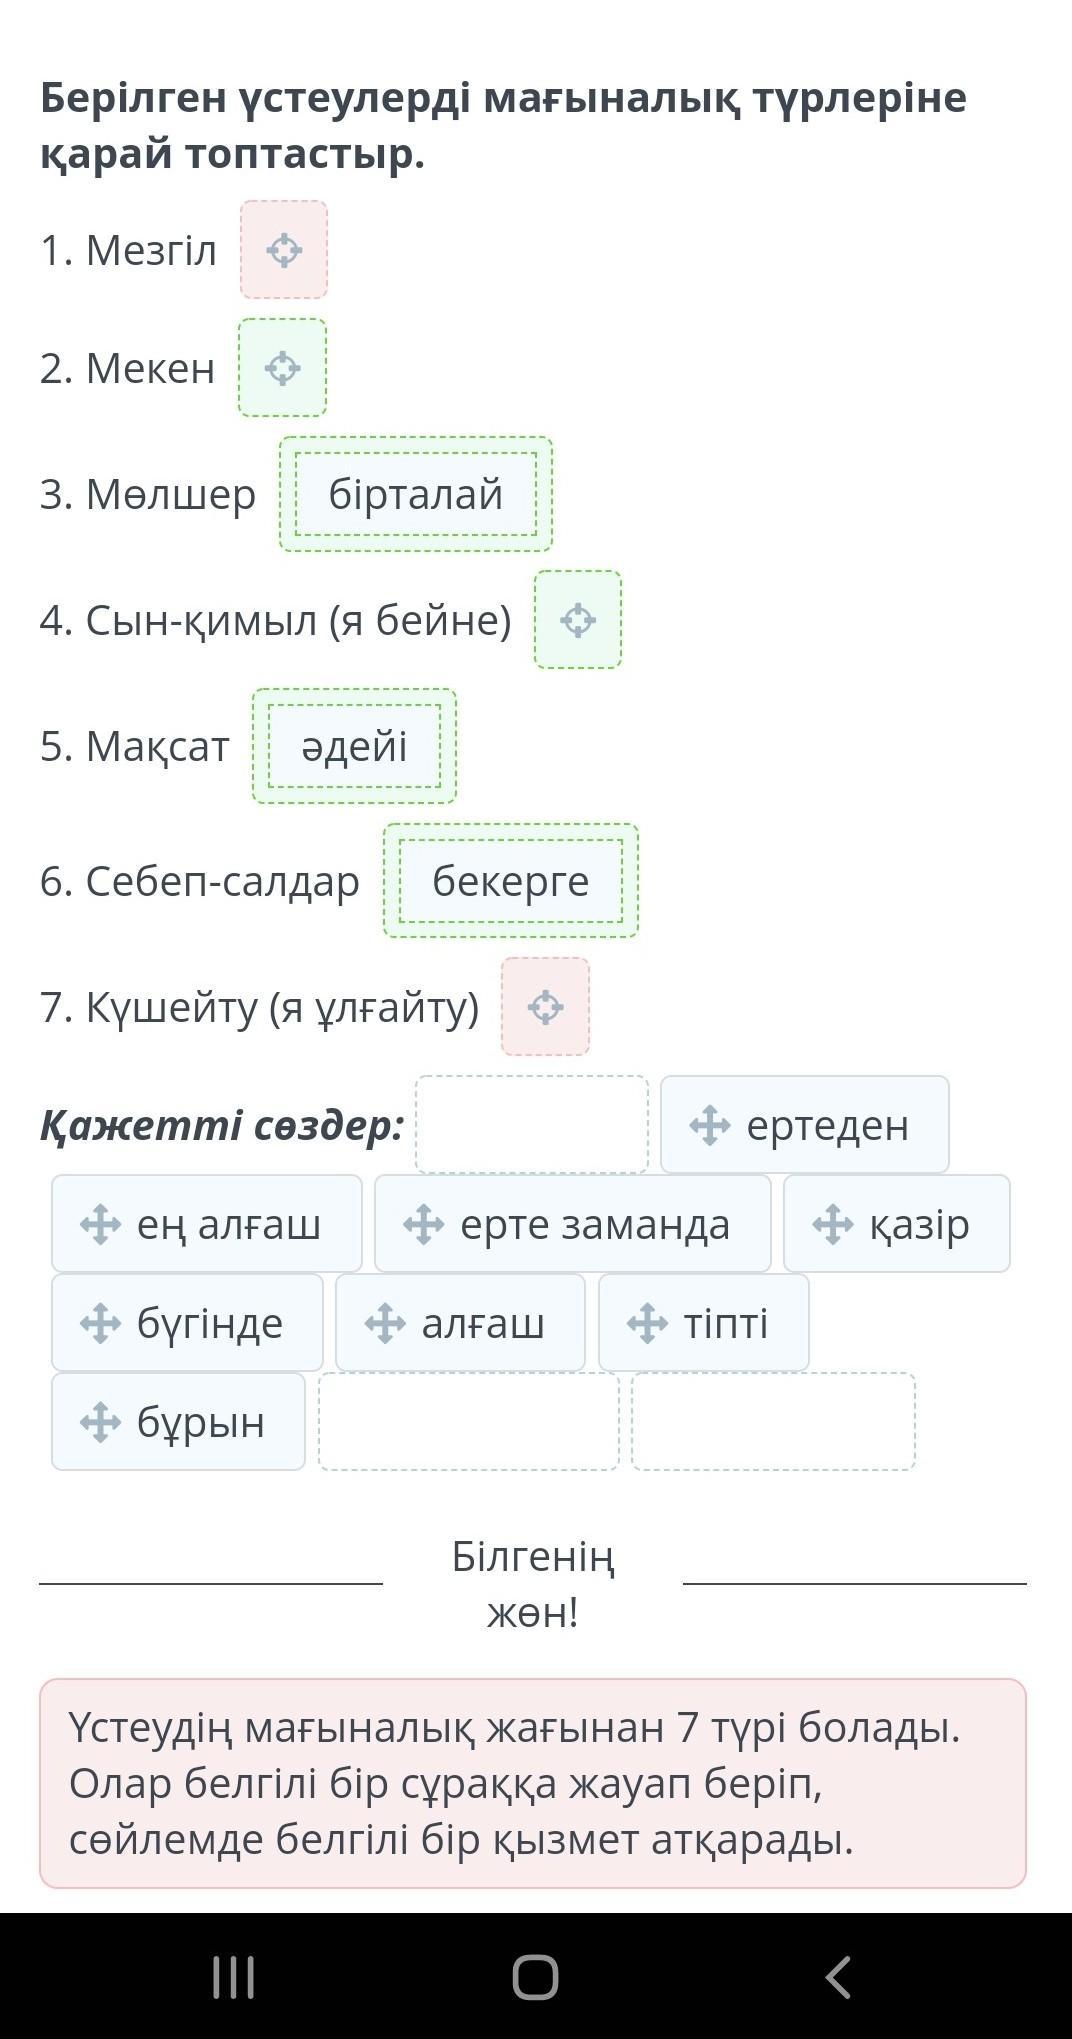
Task: Click the empty slot before ертеден
Action: coord(532,1125)
